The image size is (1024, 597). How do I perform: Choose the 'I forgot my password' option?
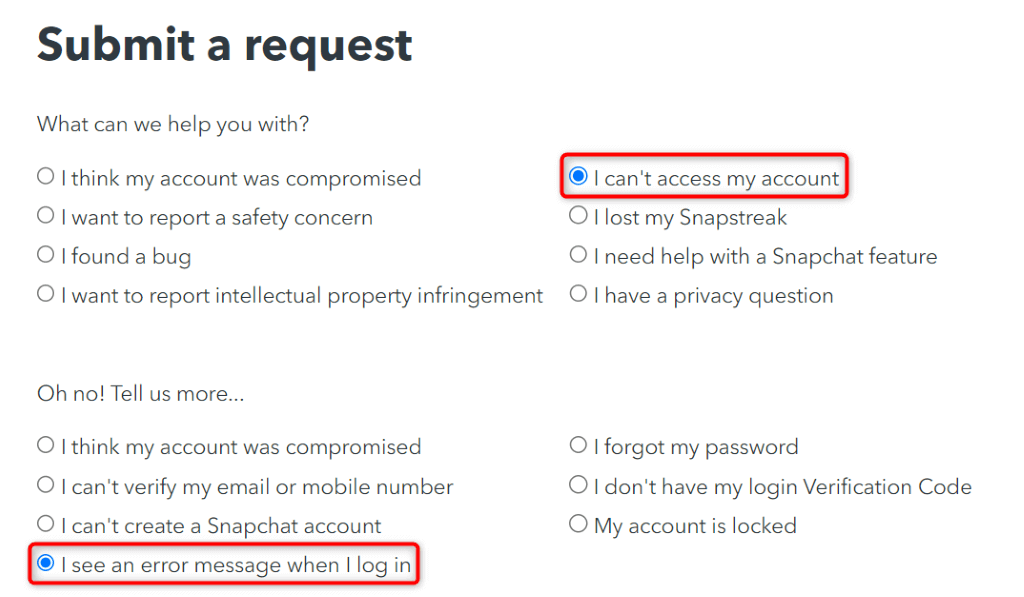[x=578, y=446]
